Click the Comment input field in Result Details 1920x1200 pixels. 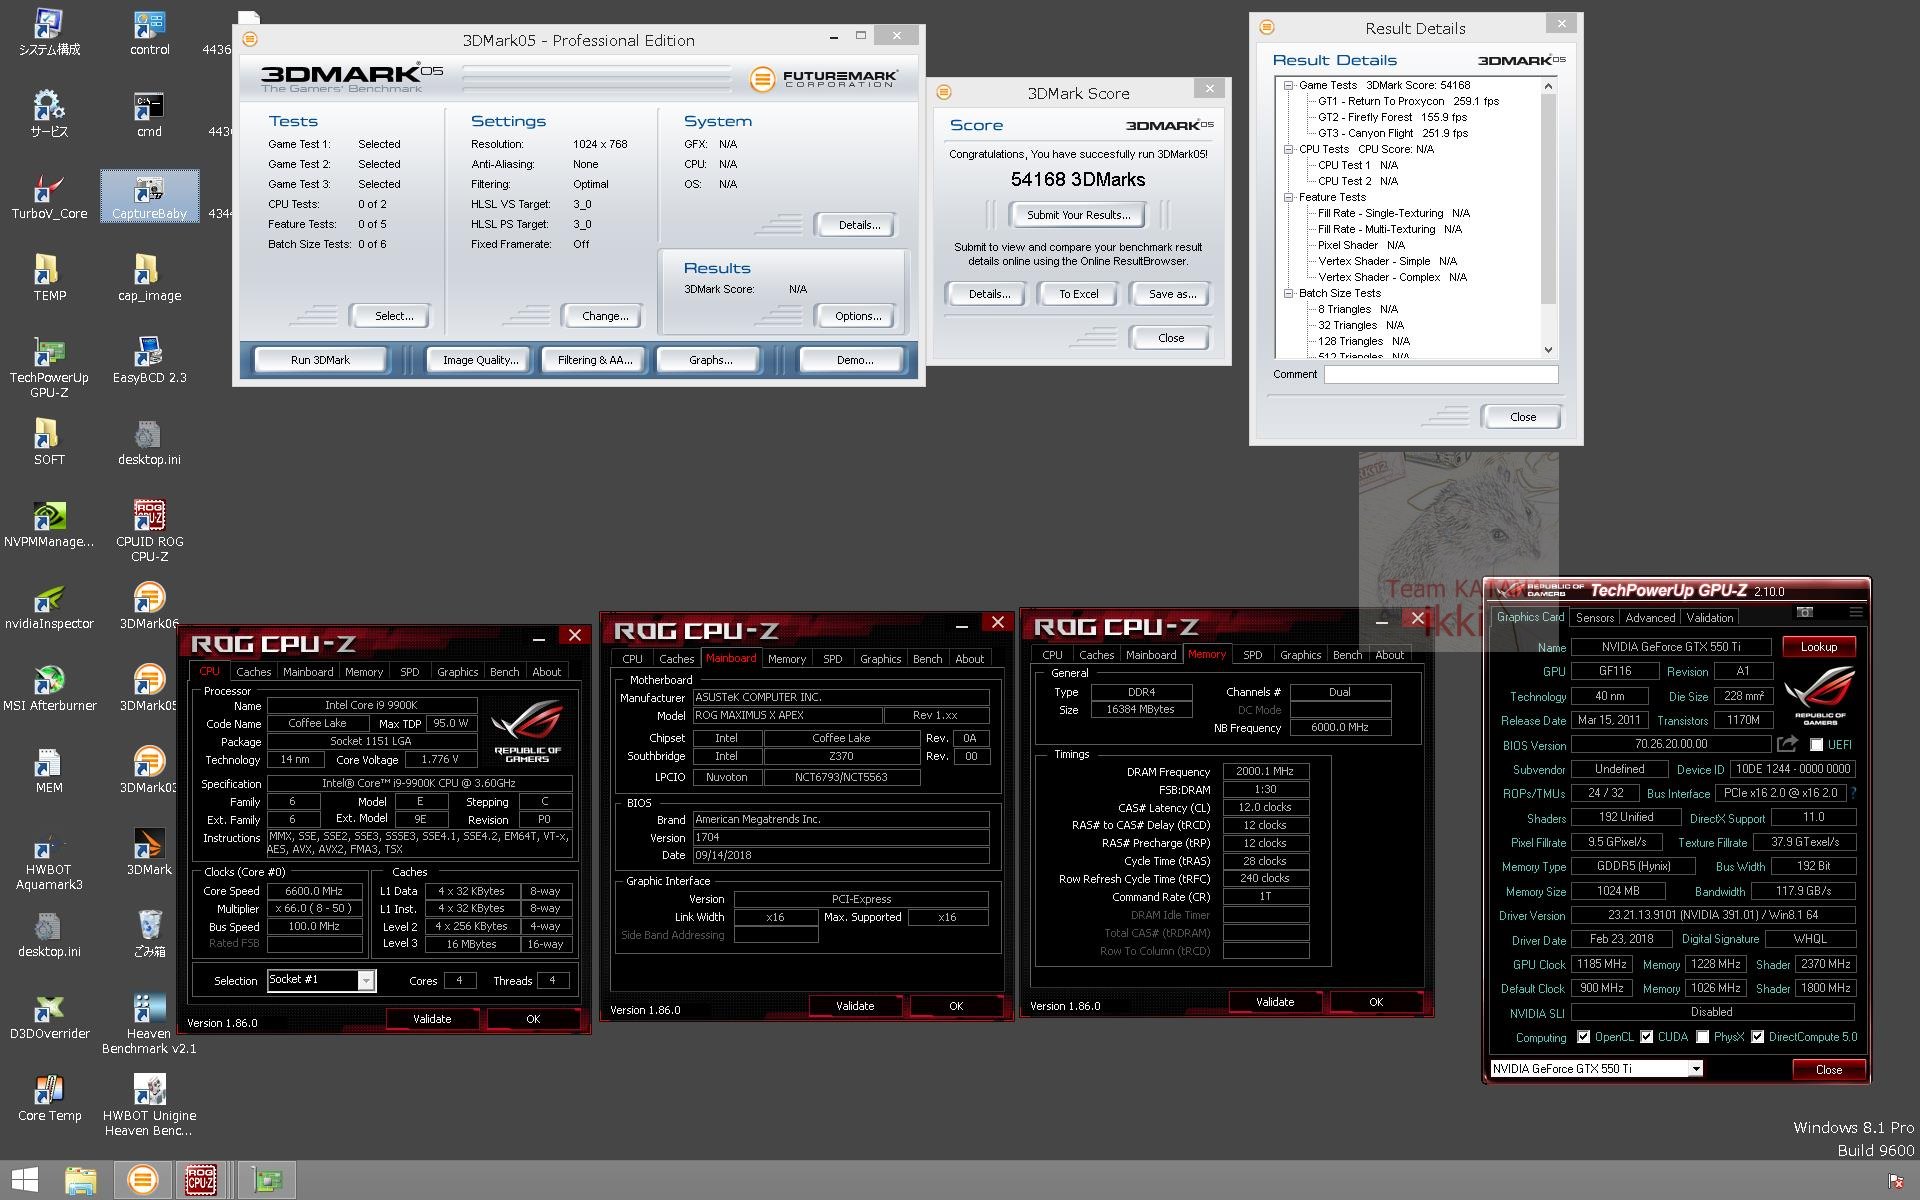[1441, 375]
